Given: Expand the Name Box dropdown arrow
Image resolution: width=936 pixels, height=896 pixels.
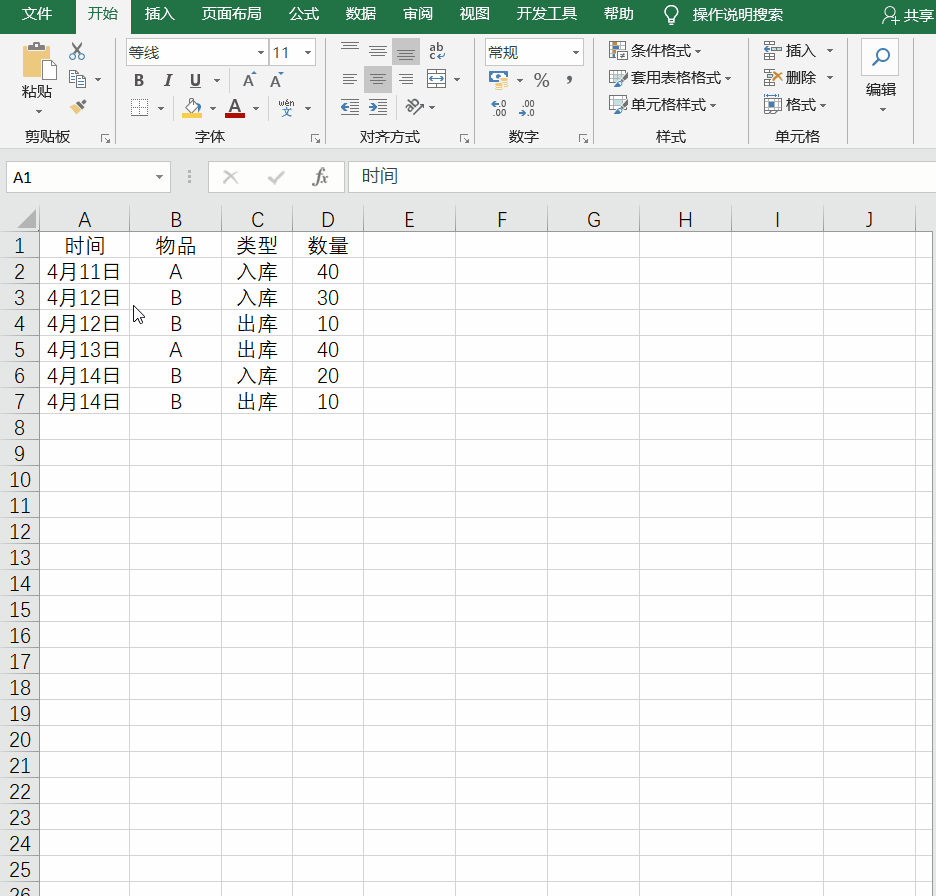Looking at the screenshot, I should click(159, 177).
